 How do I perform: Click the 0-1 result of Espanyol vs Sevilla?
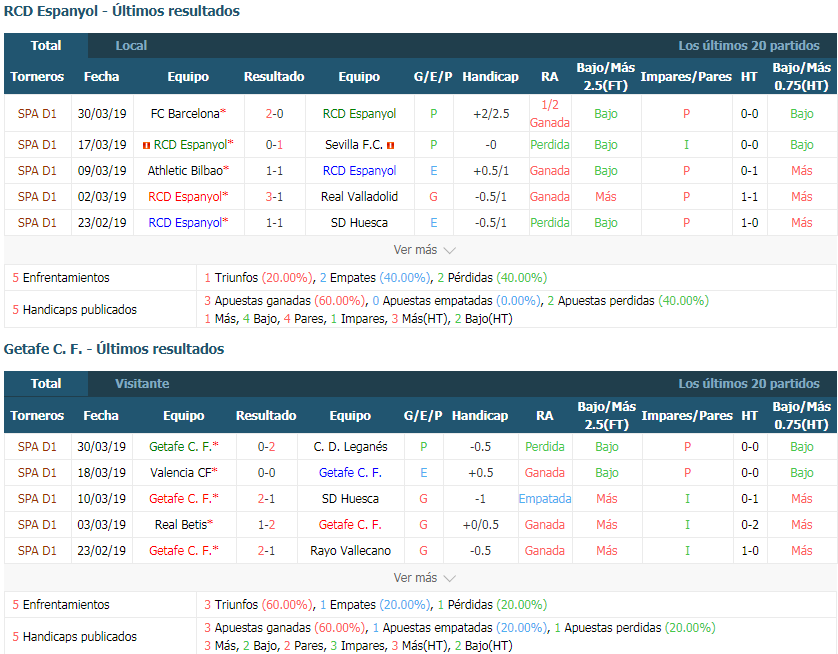coord(274,145)
